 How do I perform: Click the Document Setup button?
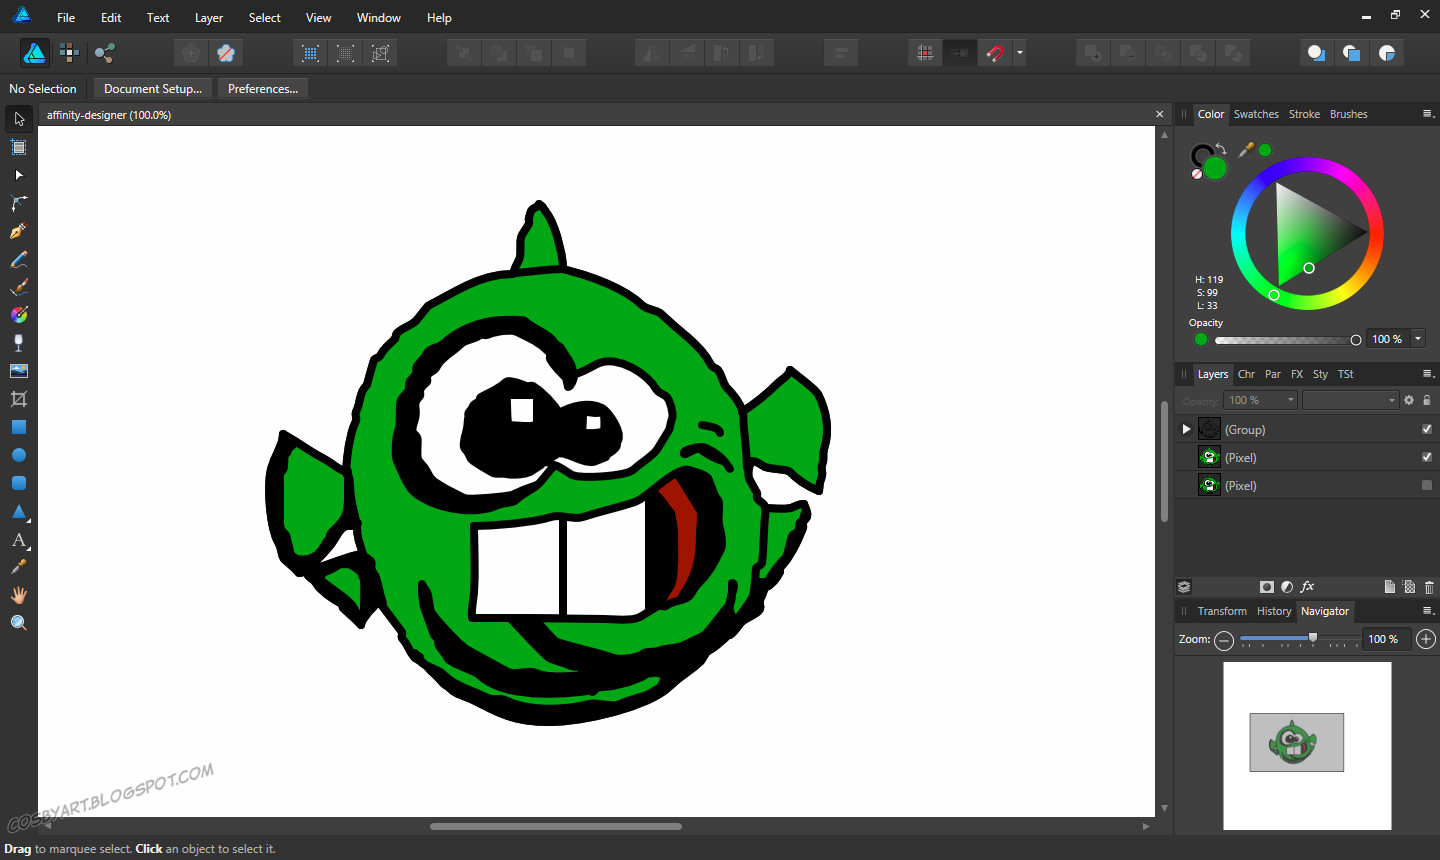pyautogui.click(x=153, y=89)
